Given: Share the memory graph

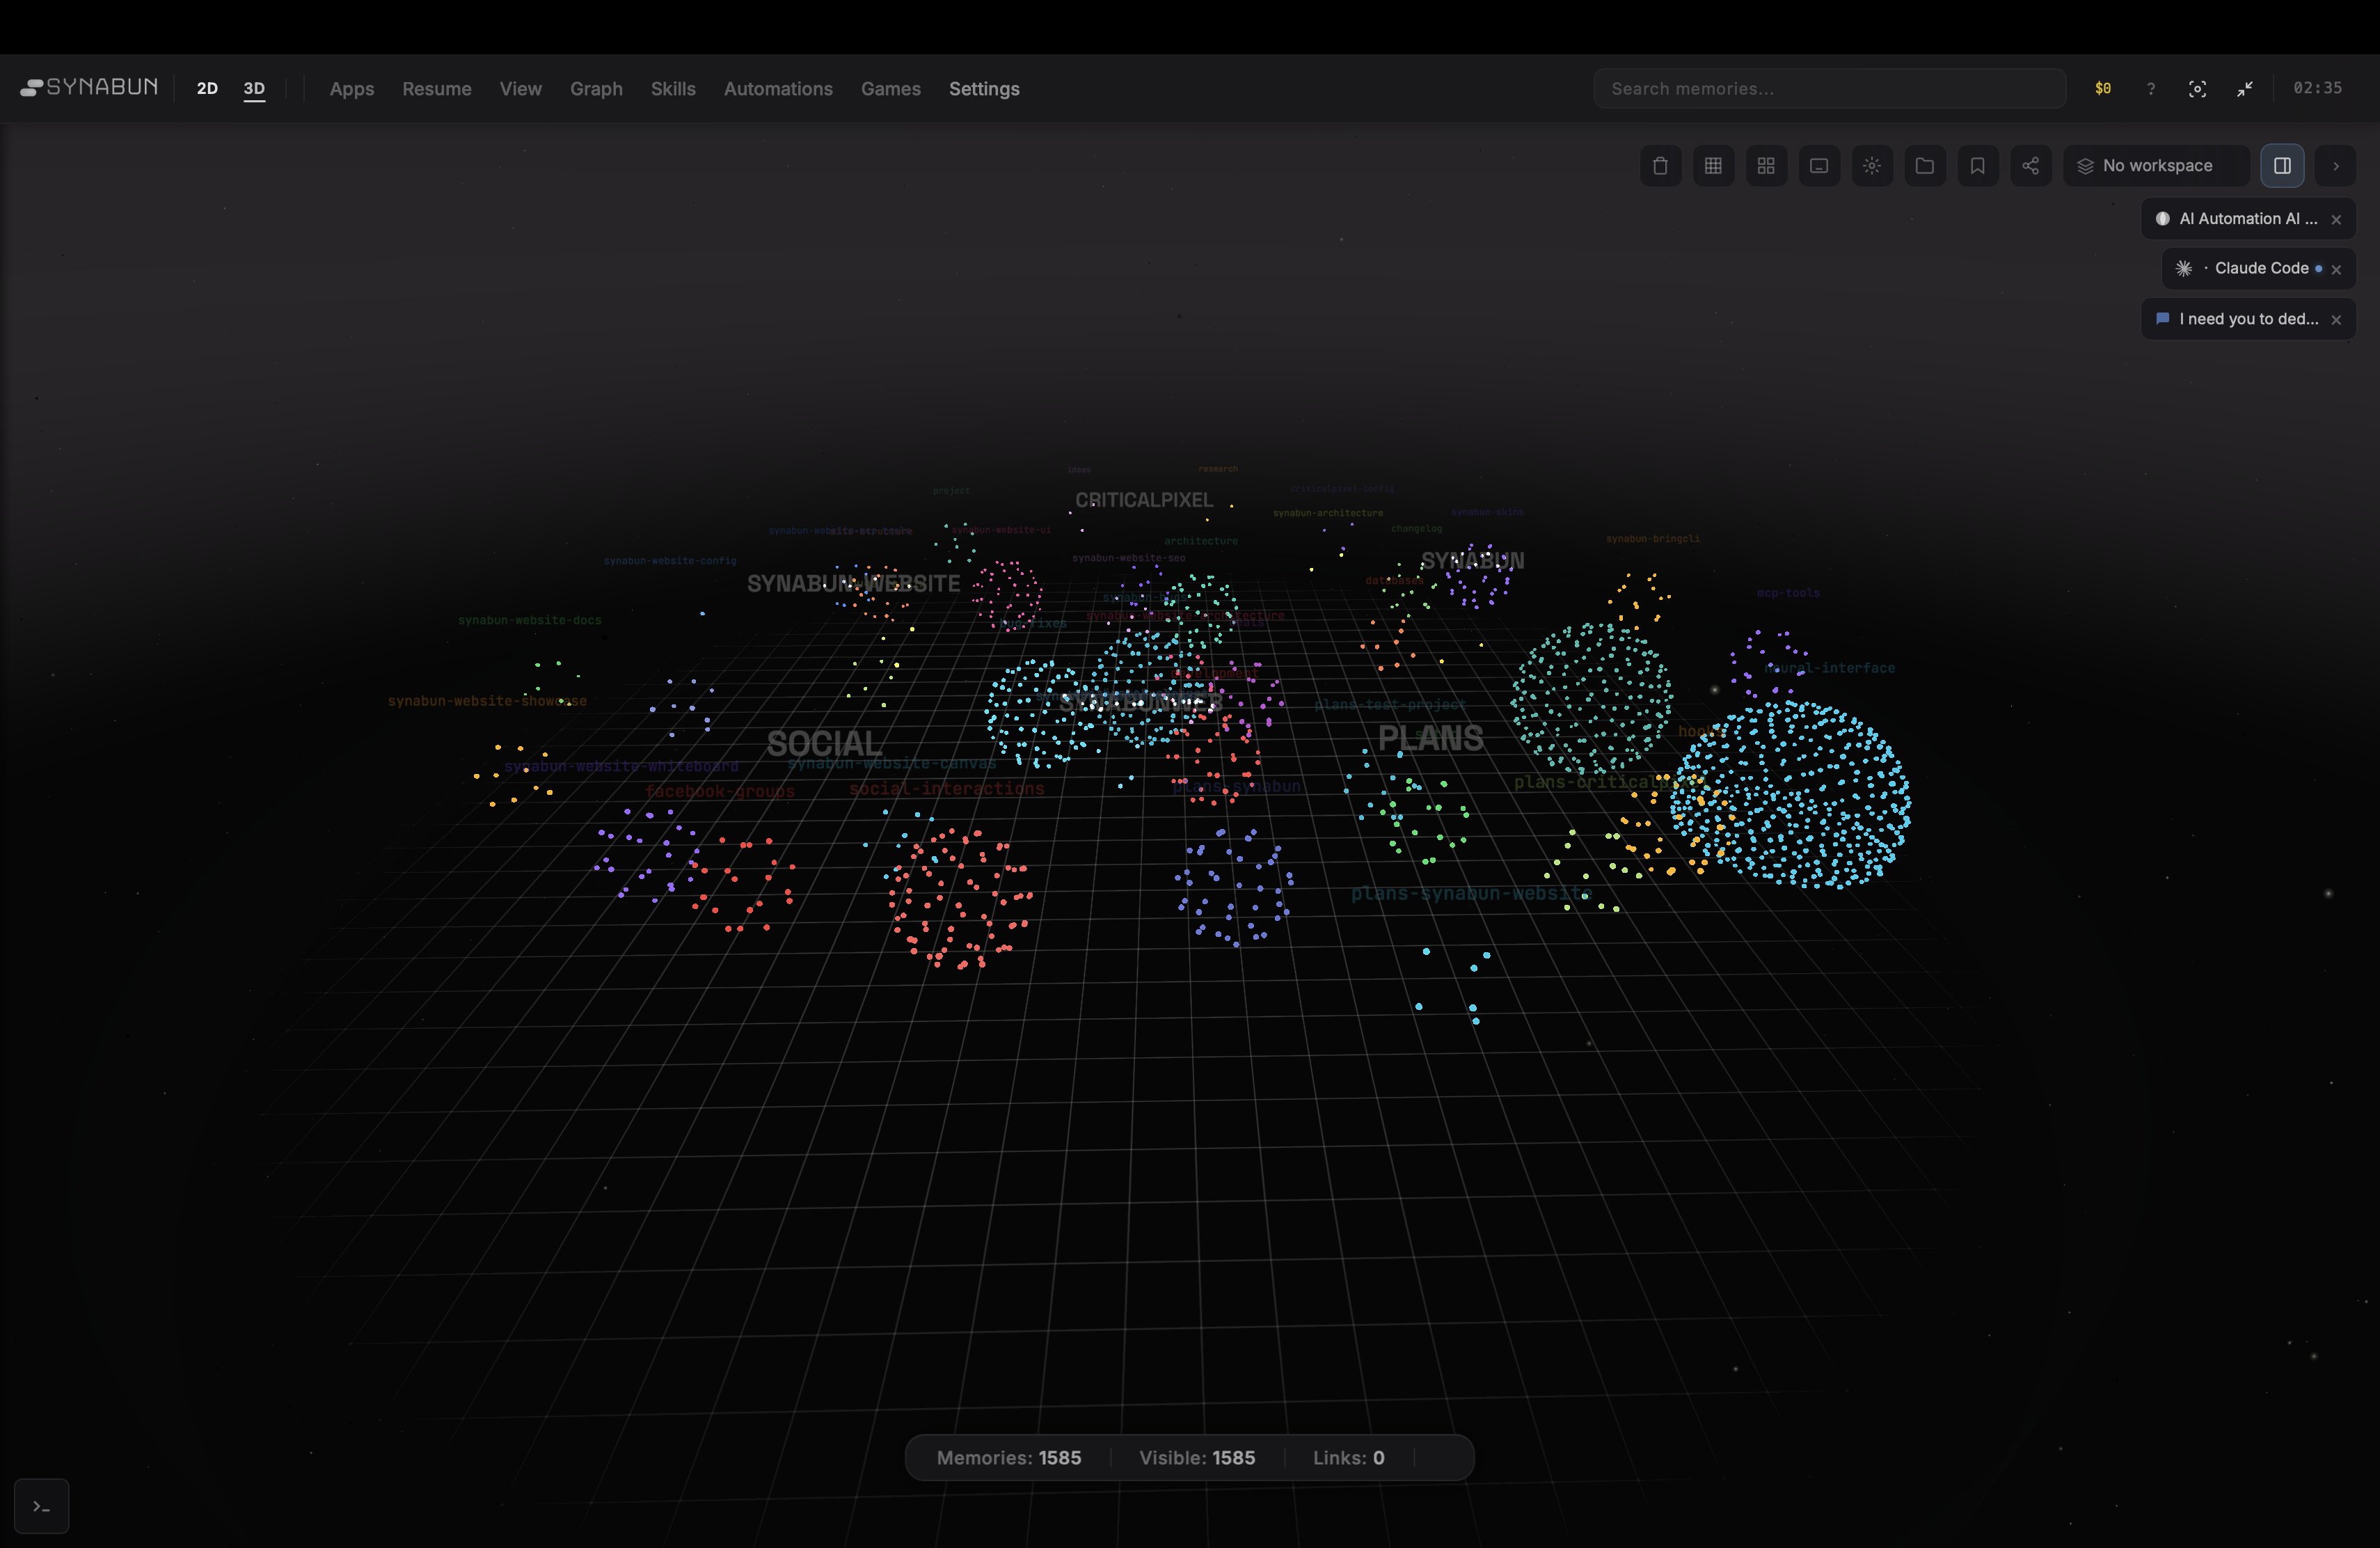Looking at the screenshot, I should pyautogui.click(x=2031, y=165).
